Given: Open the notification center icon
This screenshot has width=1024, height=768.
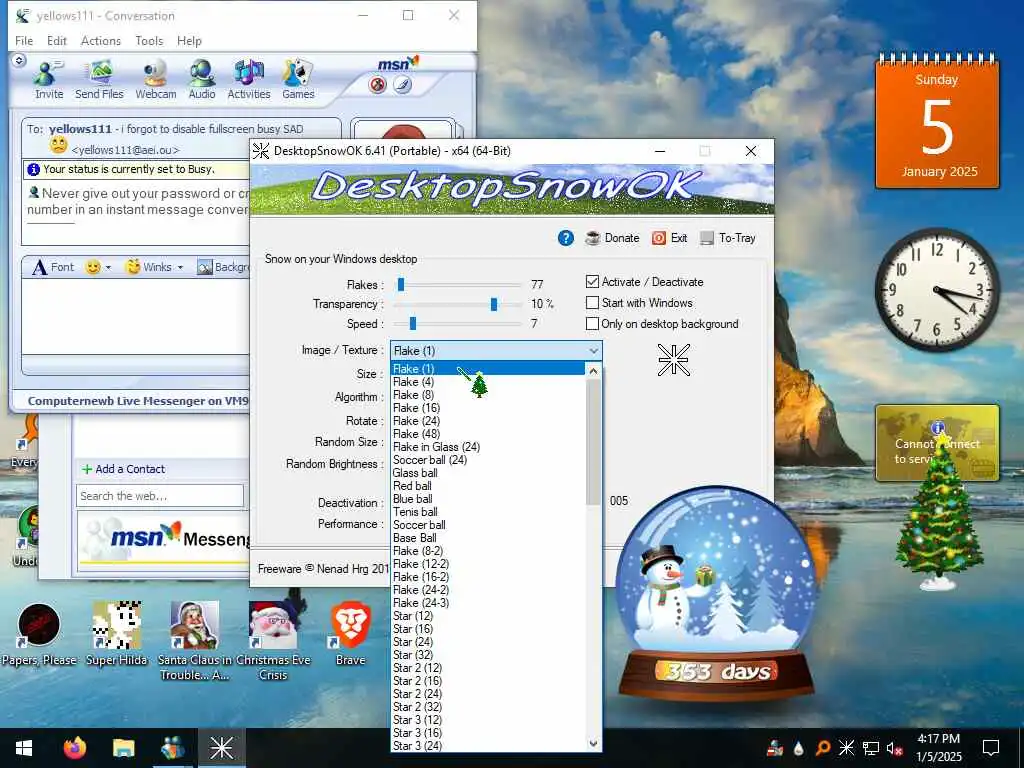Looking at the screenshot, I should click(x=991, y=748).
